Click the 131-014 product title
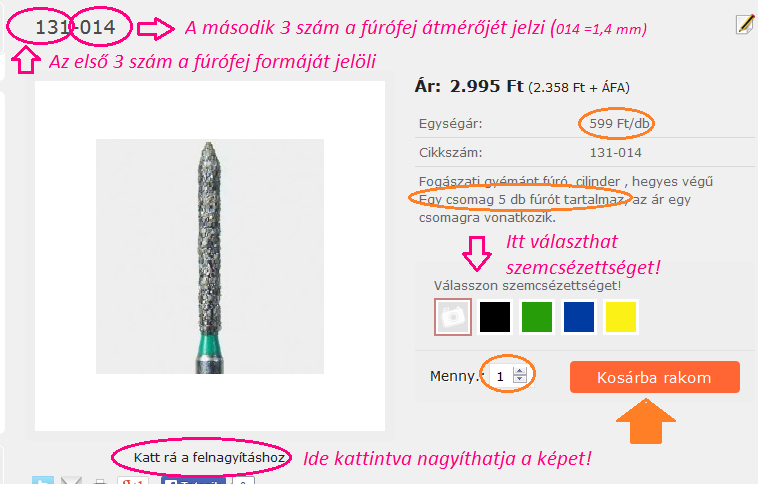The image size is (758, 484). (x=75, y=28)
